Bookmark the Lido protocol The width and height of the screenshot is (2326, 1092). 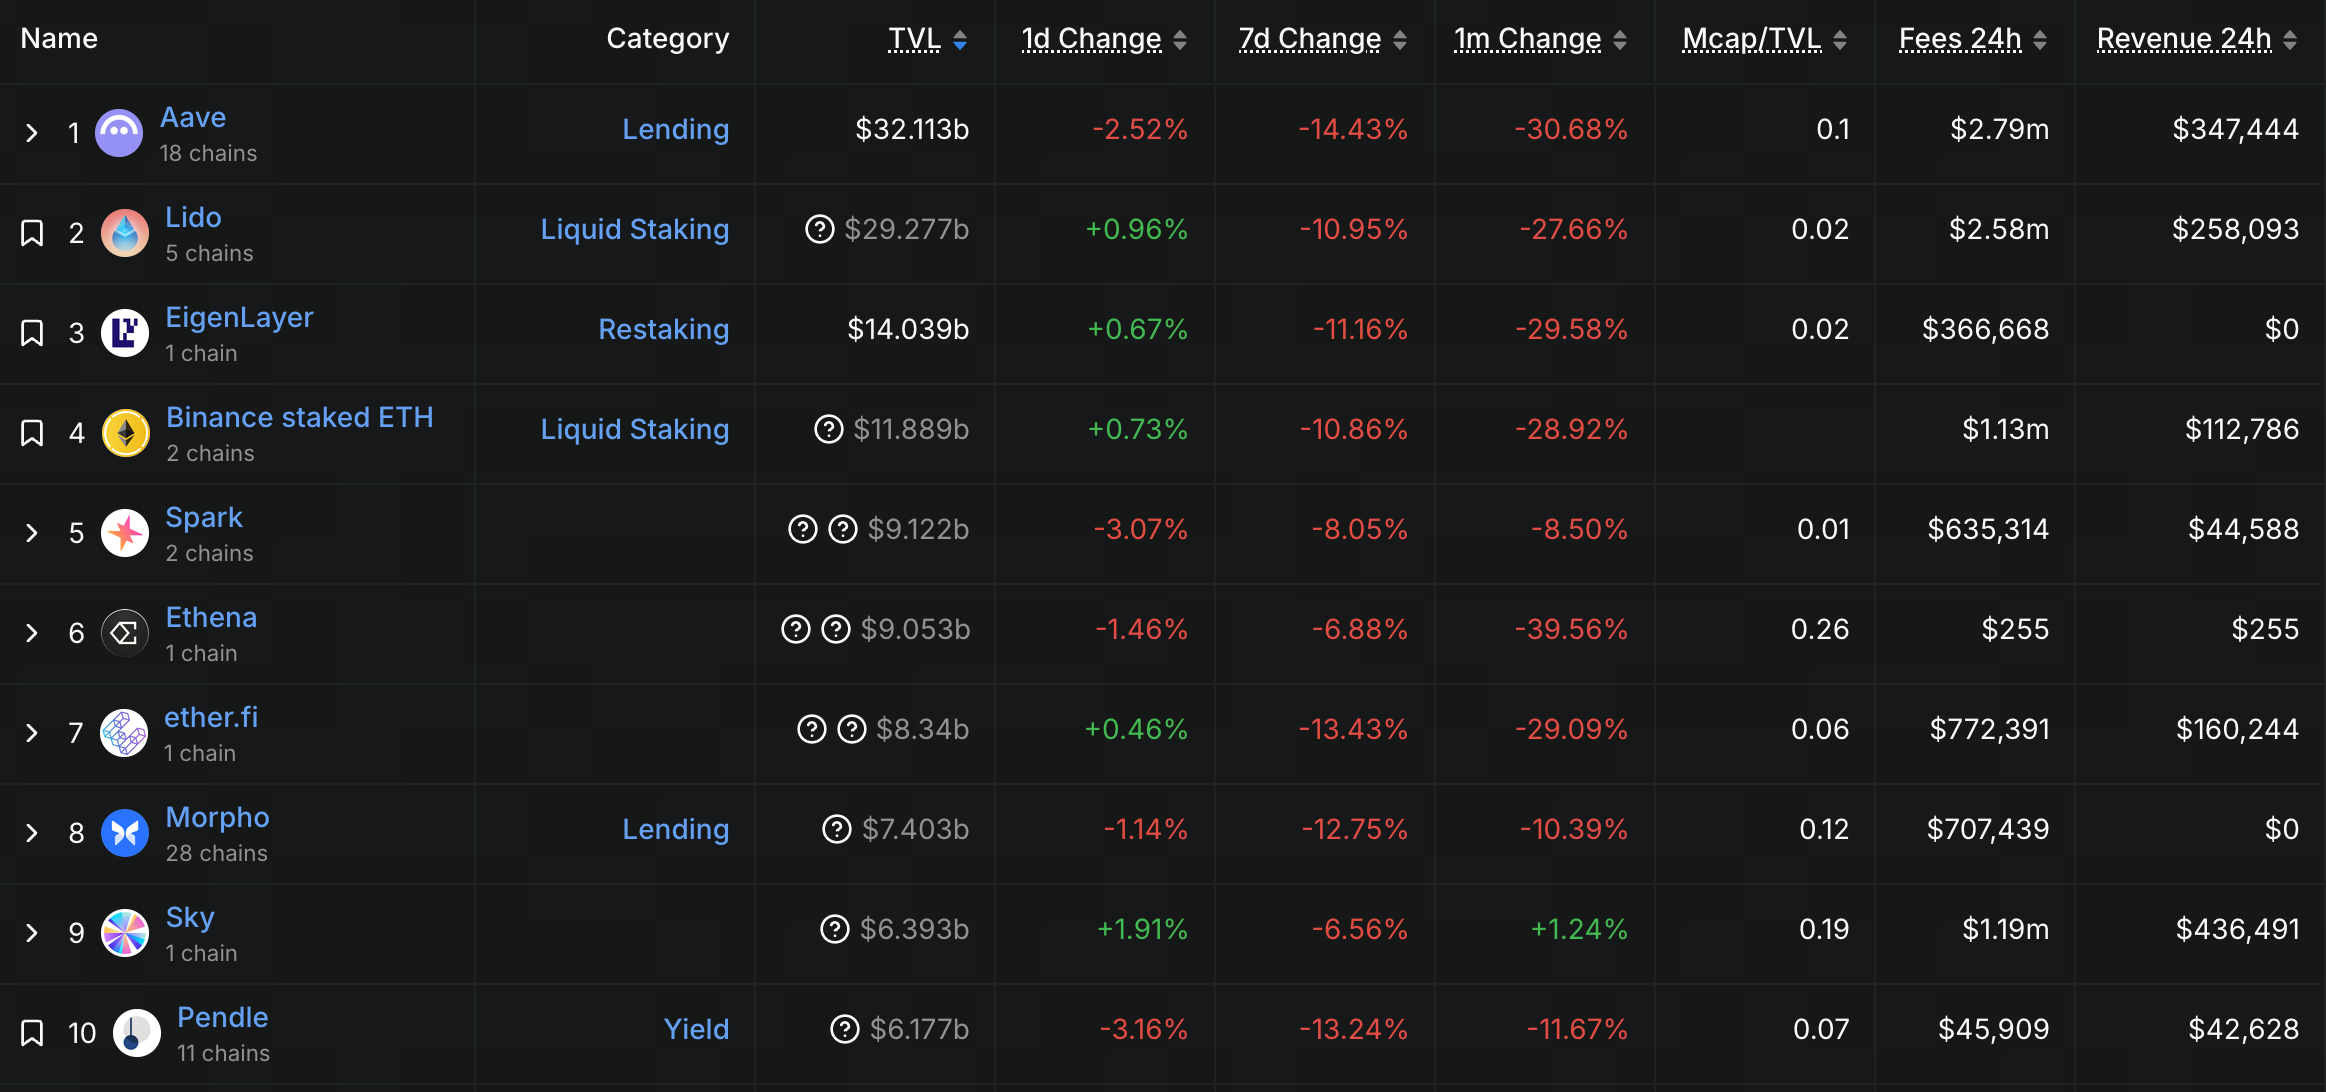click(x=32, y=232)
